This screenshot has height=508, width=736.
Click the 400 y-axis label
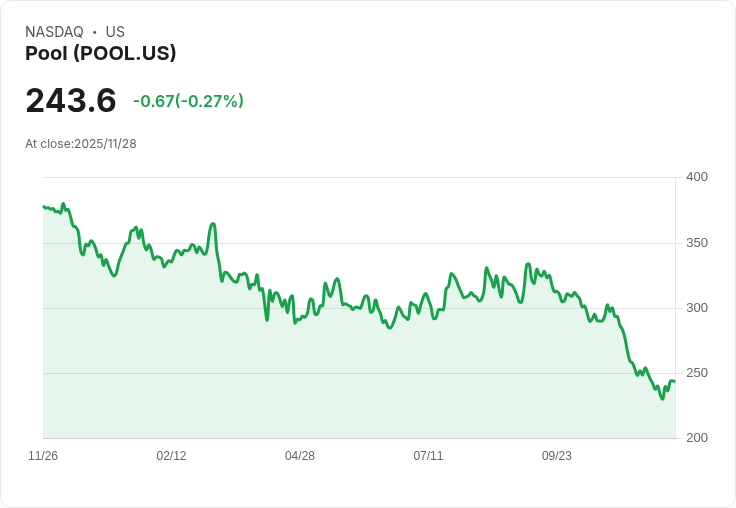tap(697, 177)
